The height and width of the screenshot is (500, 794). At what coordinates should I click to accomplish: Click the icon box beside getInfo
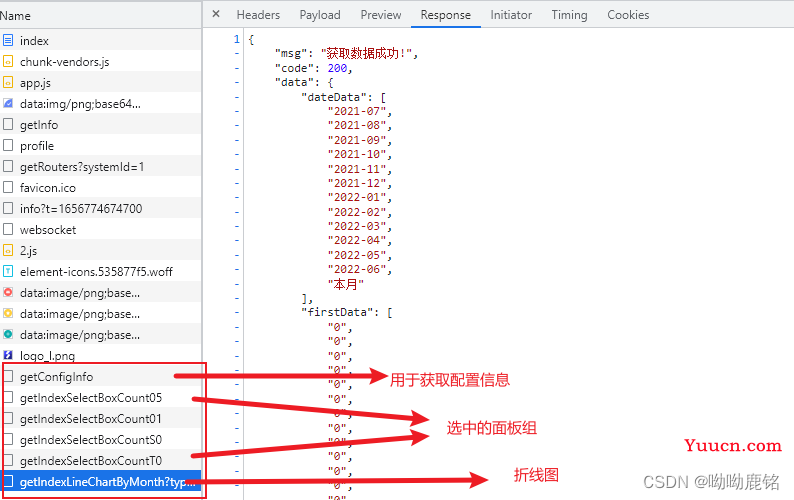(x=8, y=124)
